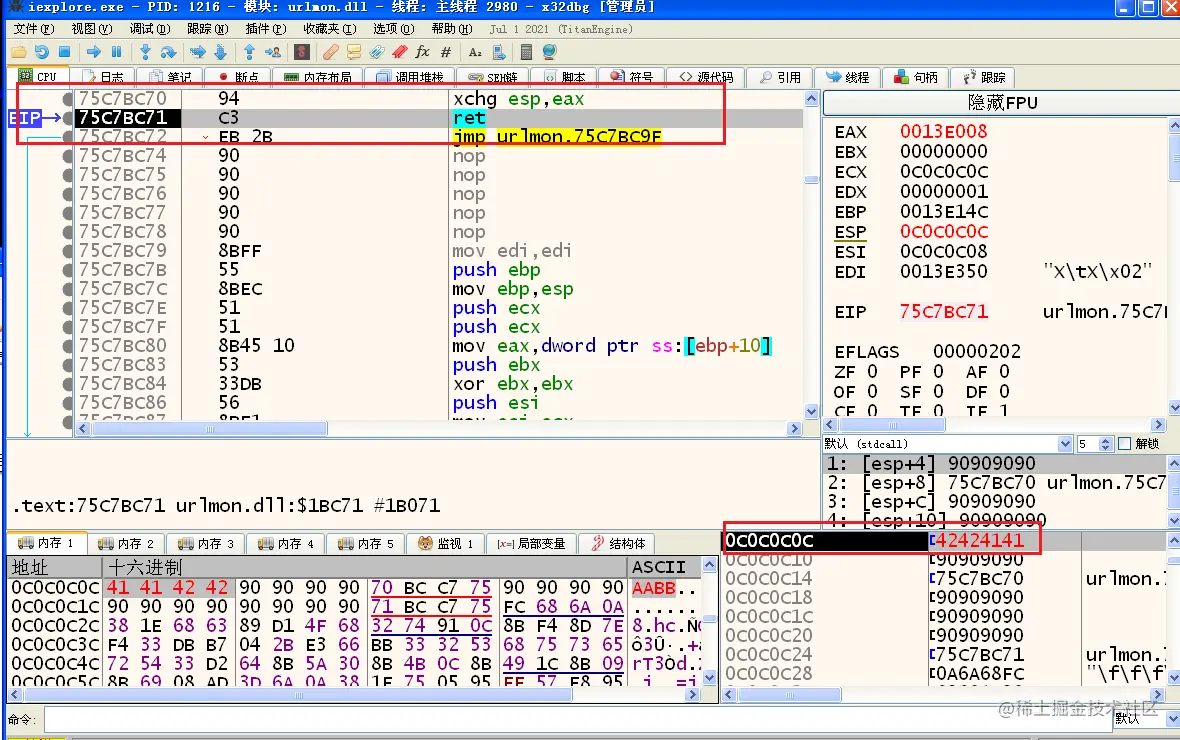Click the stop debugging square icon

65,52
